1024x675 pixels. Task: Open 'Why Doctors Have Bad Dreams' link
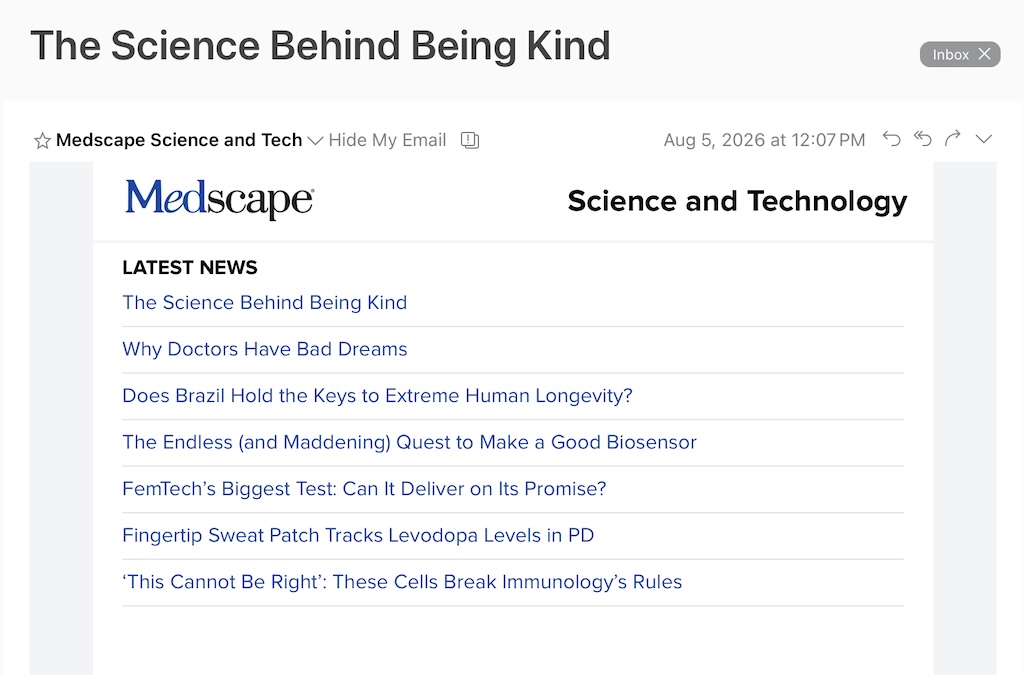click(264, 349)
